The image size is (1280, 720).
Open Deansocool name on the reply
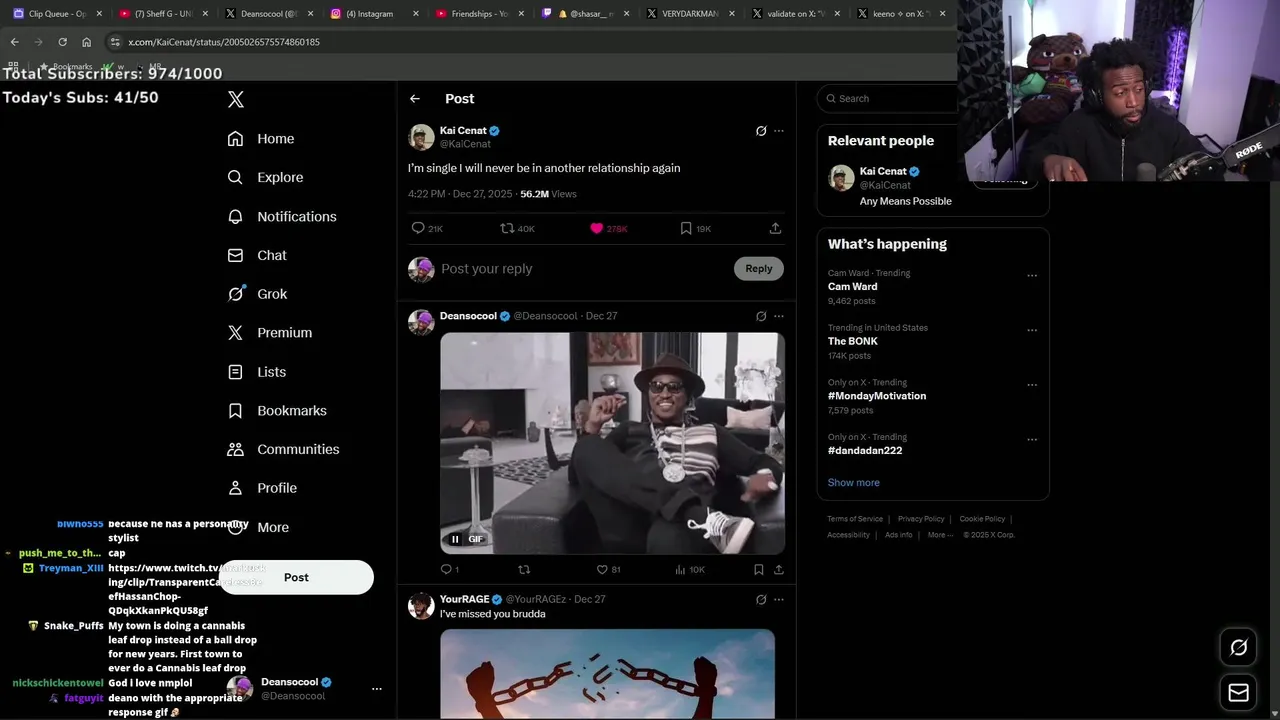point(468,316)
